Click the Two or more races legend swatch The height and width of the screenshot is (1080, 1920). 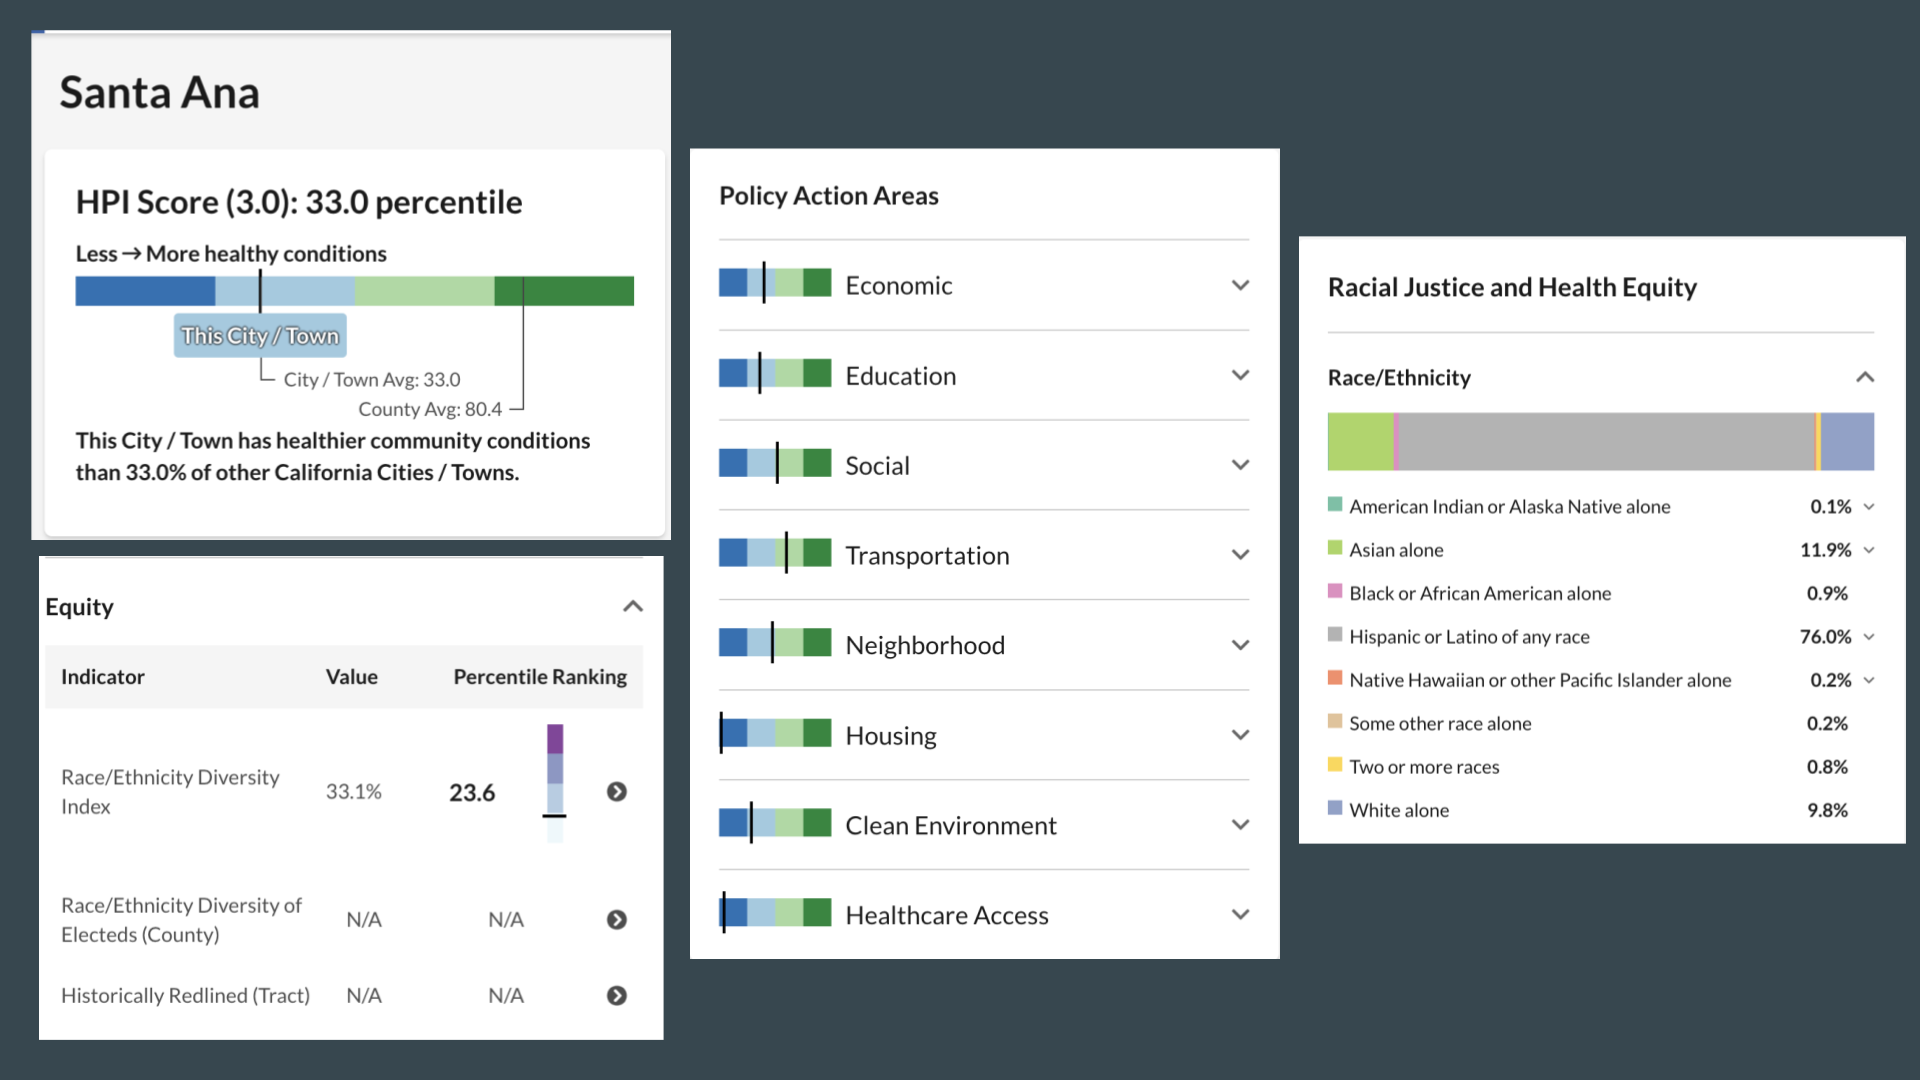coord(1335,765)
